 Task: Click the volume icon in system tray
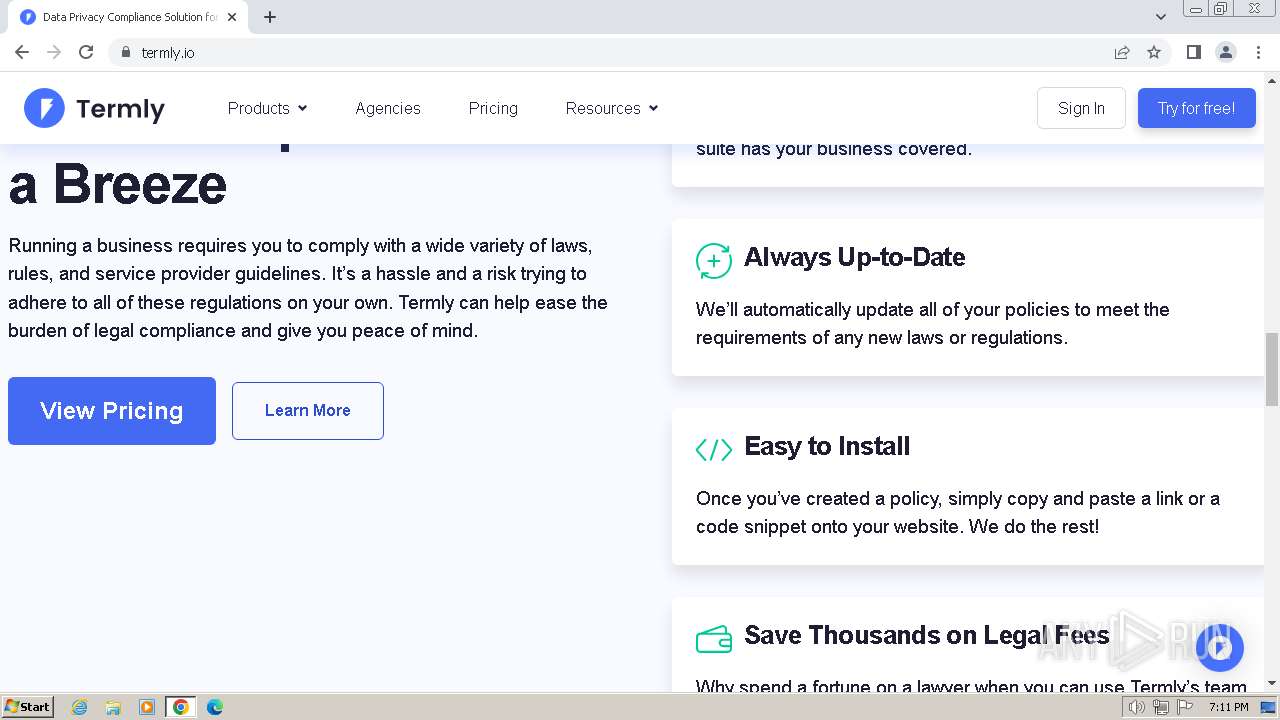[x=1137, y=707]
